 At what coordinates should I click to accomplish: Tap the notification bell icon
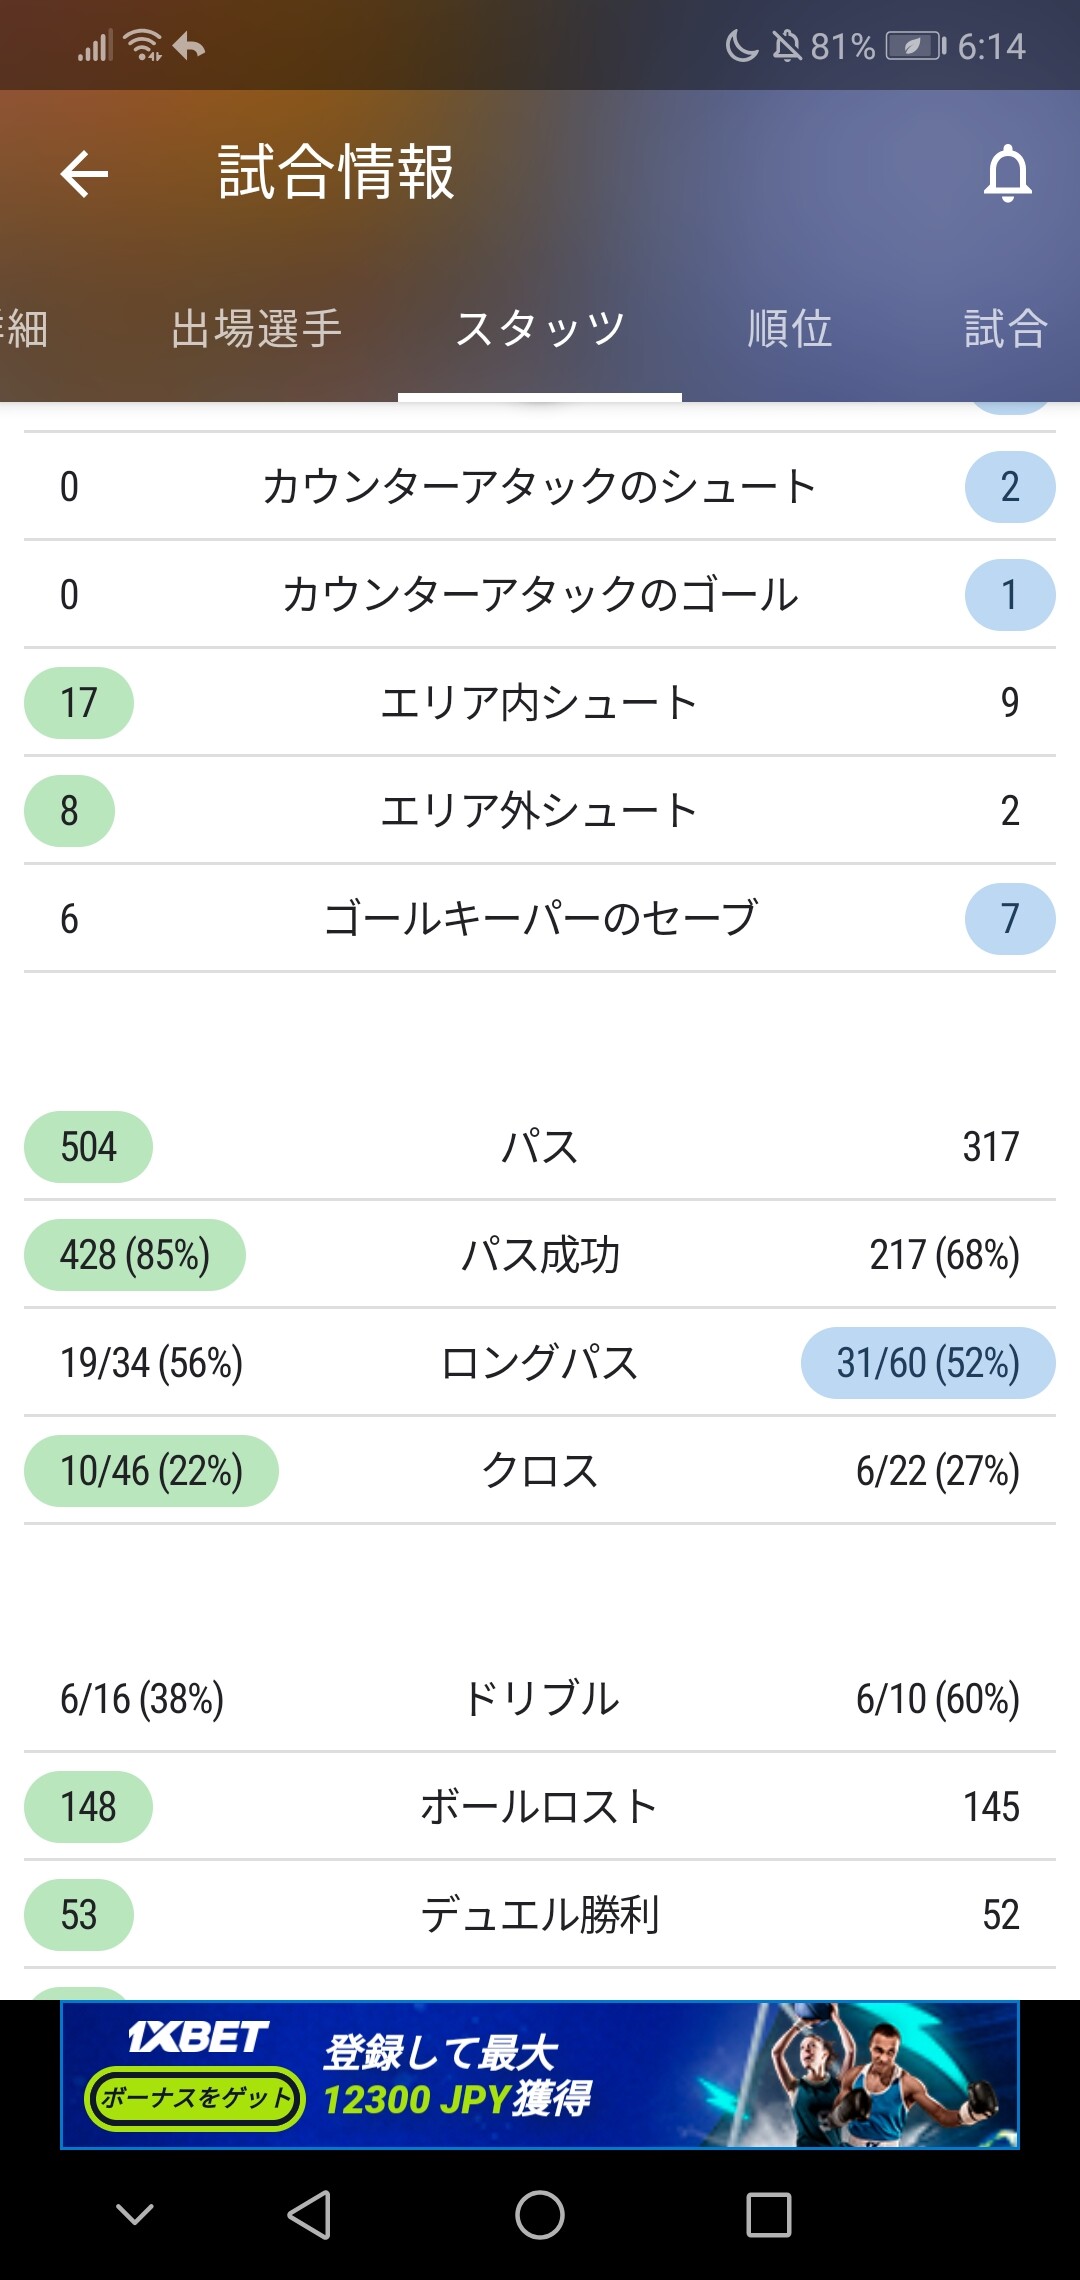coord(1007,174)
